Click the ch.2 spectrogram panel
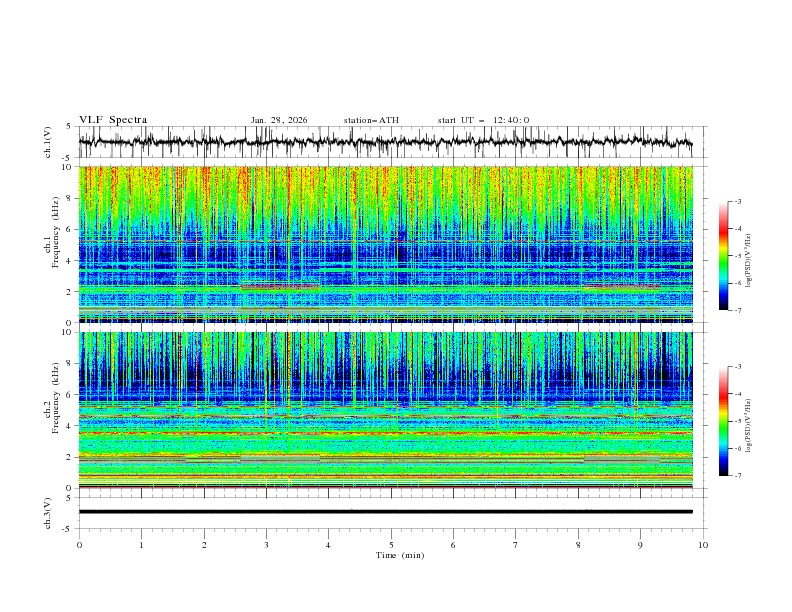792x612 pixels. pos(385,410)
